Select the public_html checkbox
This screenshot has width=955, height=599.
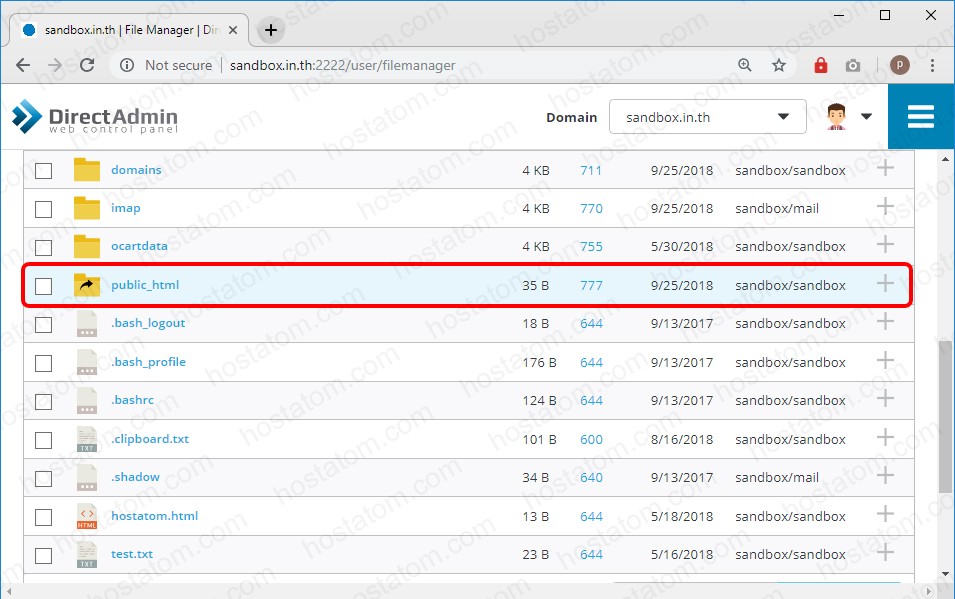[x=43, y=286]
